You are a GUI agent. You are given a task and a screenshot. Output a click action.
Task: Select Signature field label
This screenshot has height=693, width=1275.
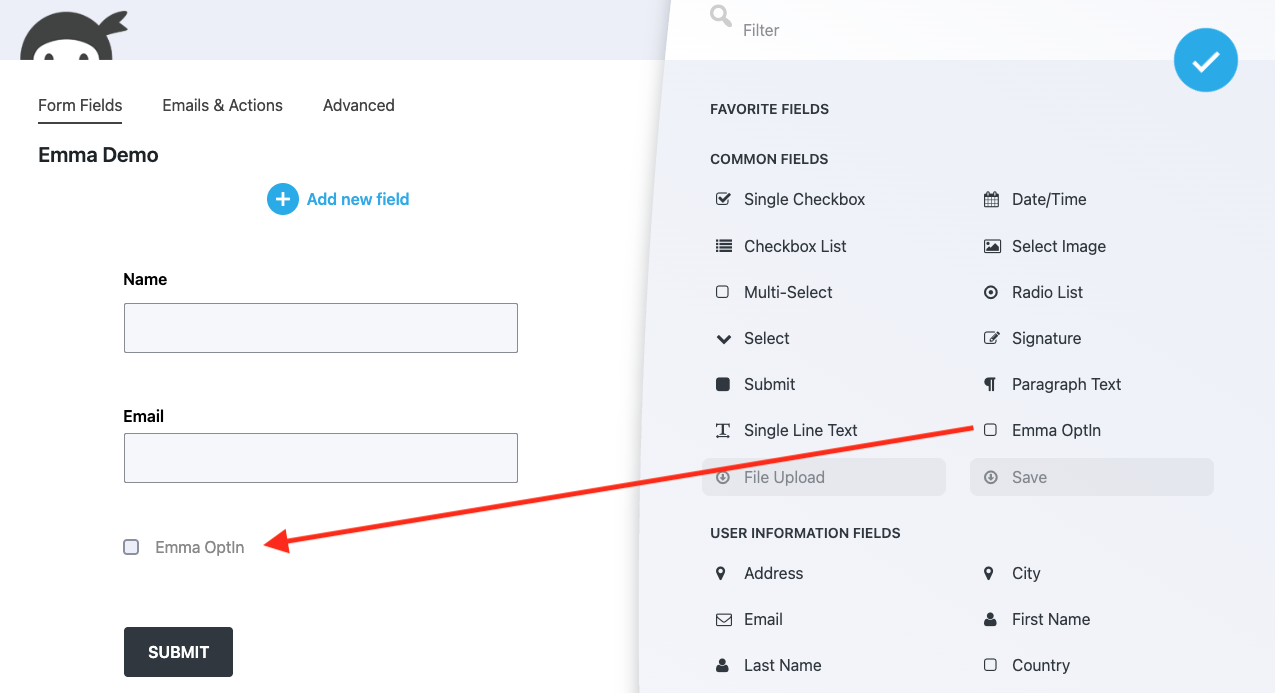(x=1047, y=338)
